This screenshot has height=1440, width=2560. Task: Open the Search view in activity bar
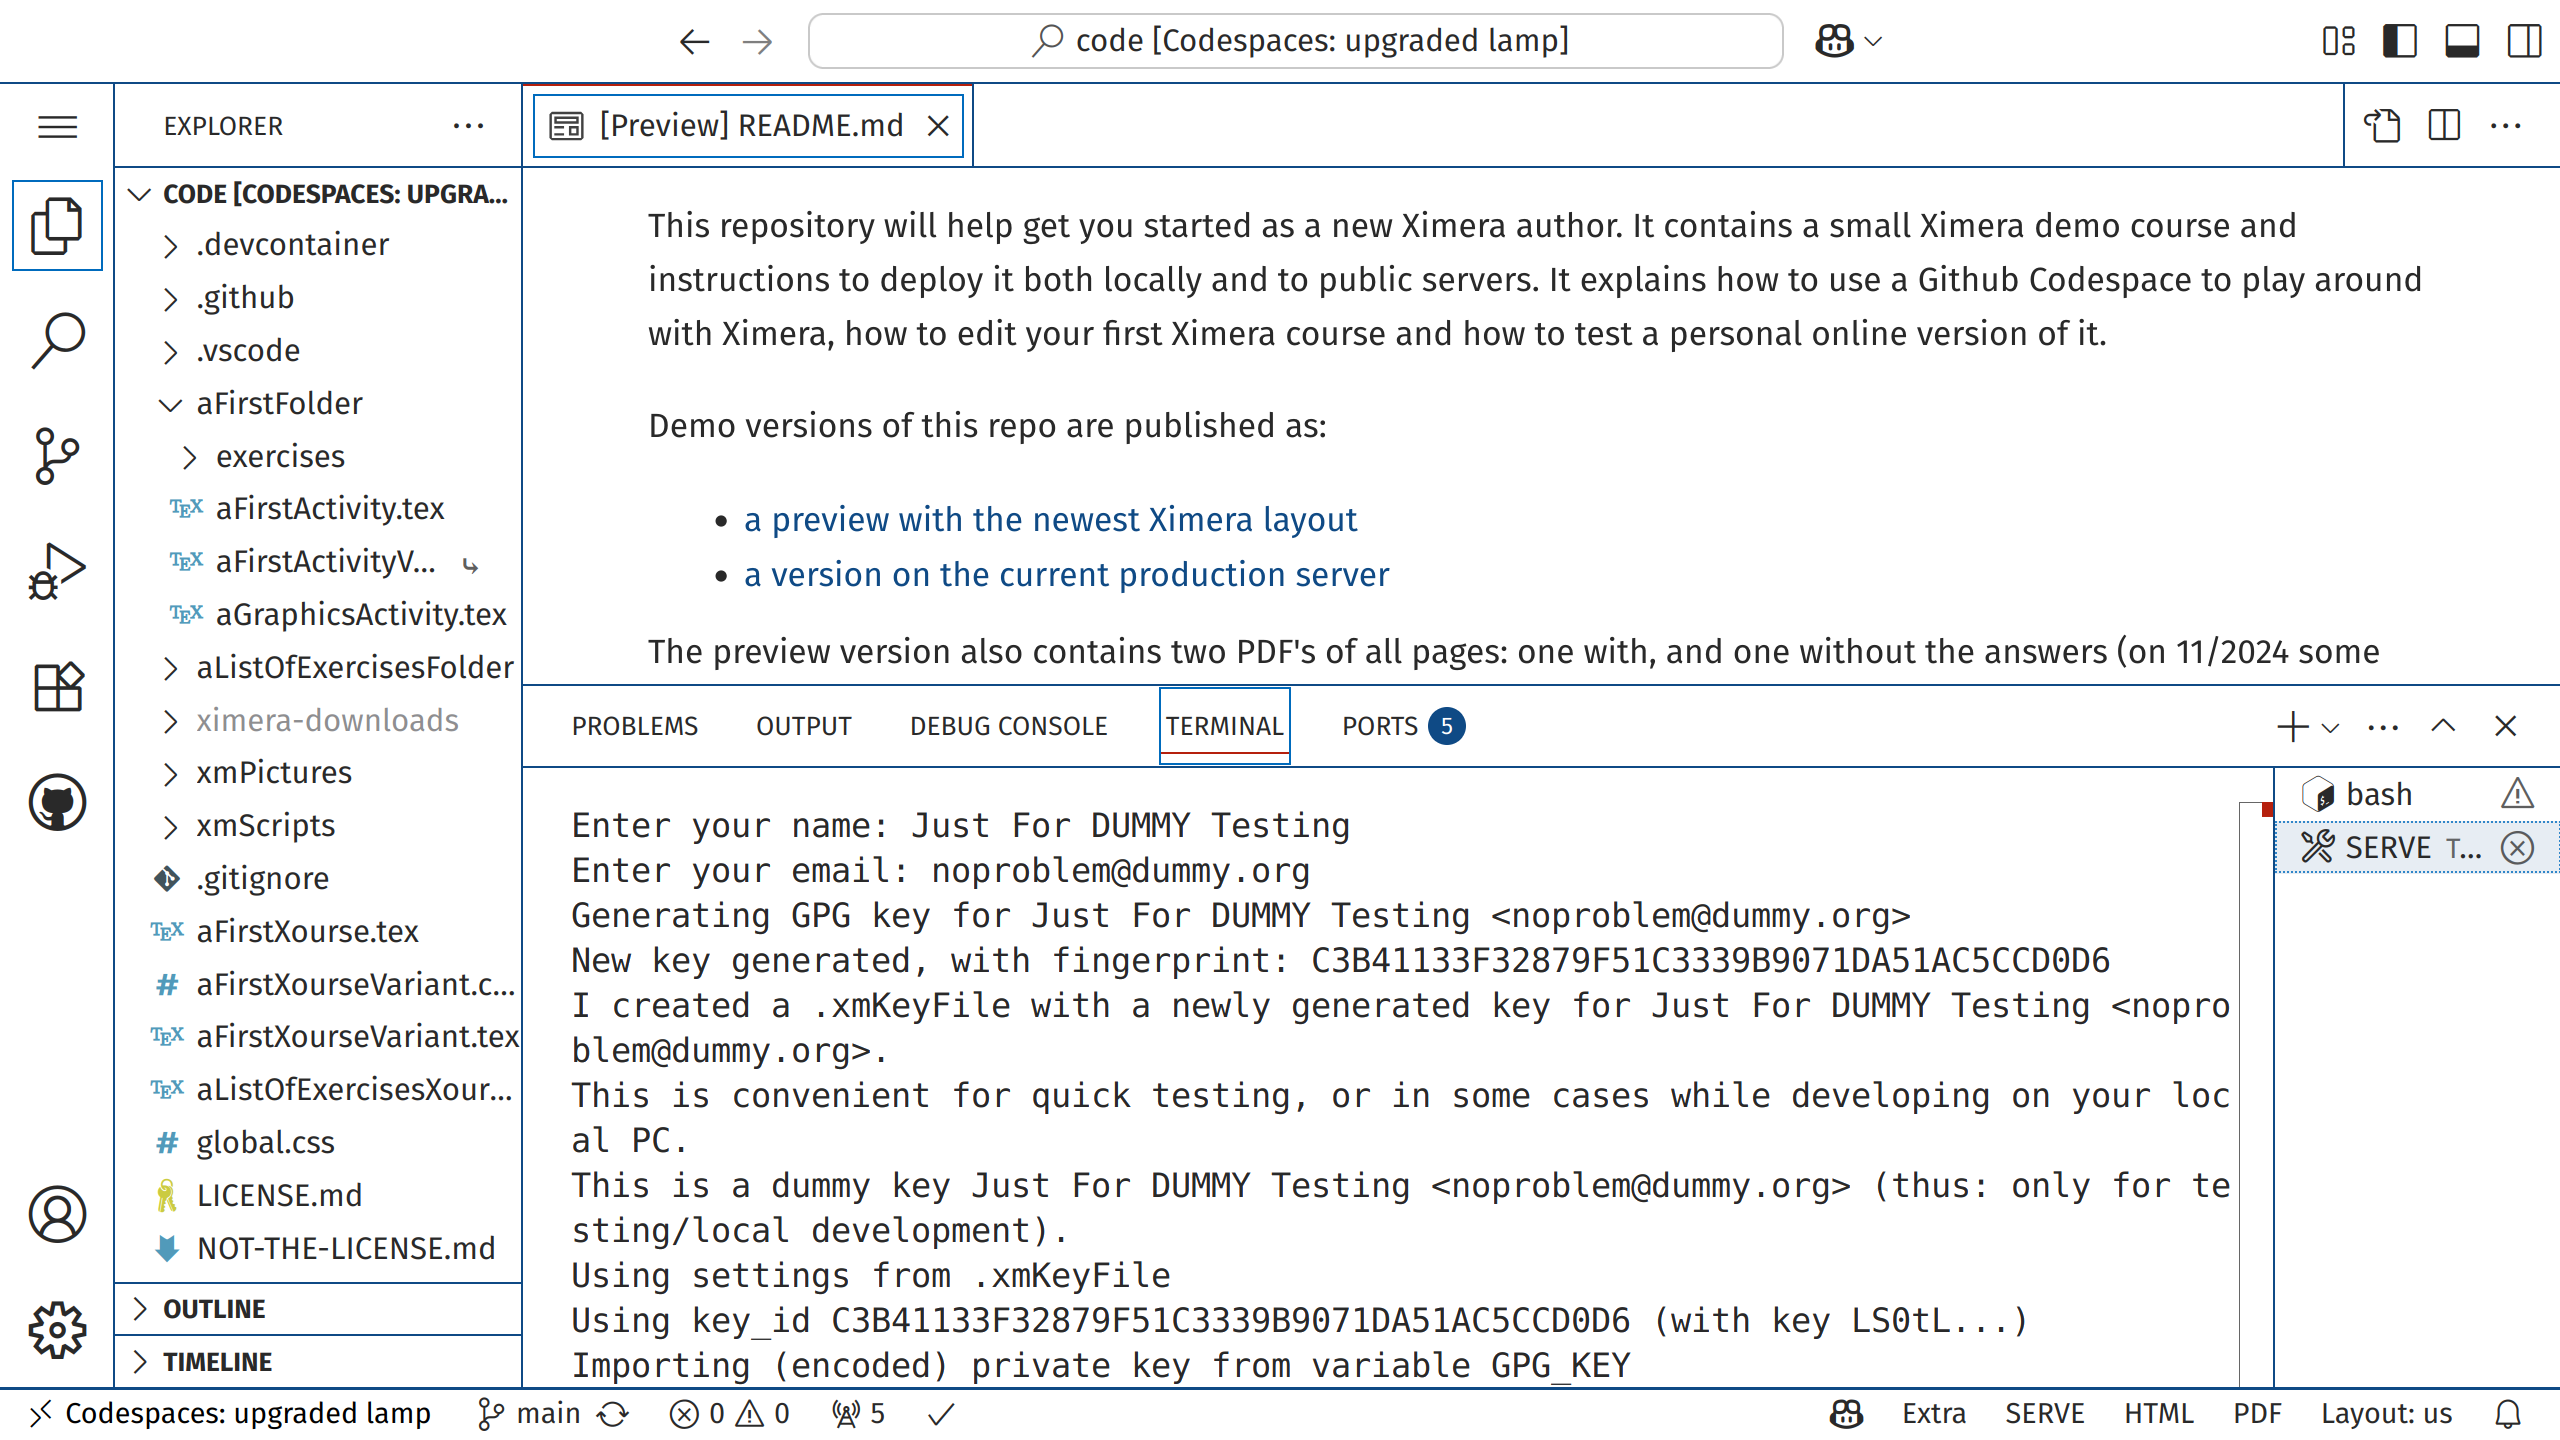point(57,340)
